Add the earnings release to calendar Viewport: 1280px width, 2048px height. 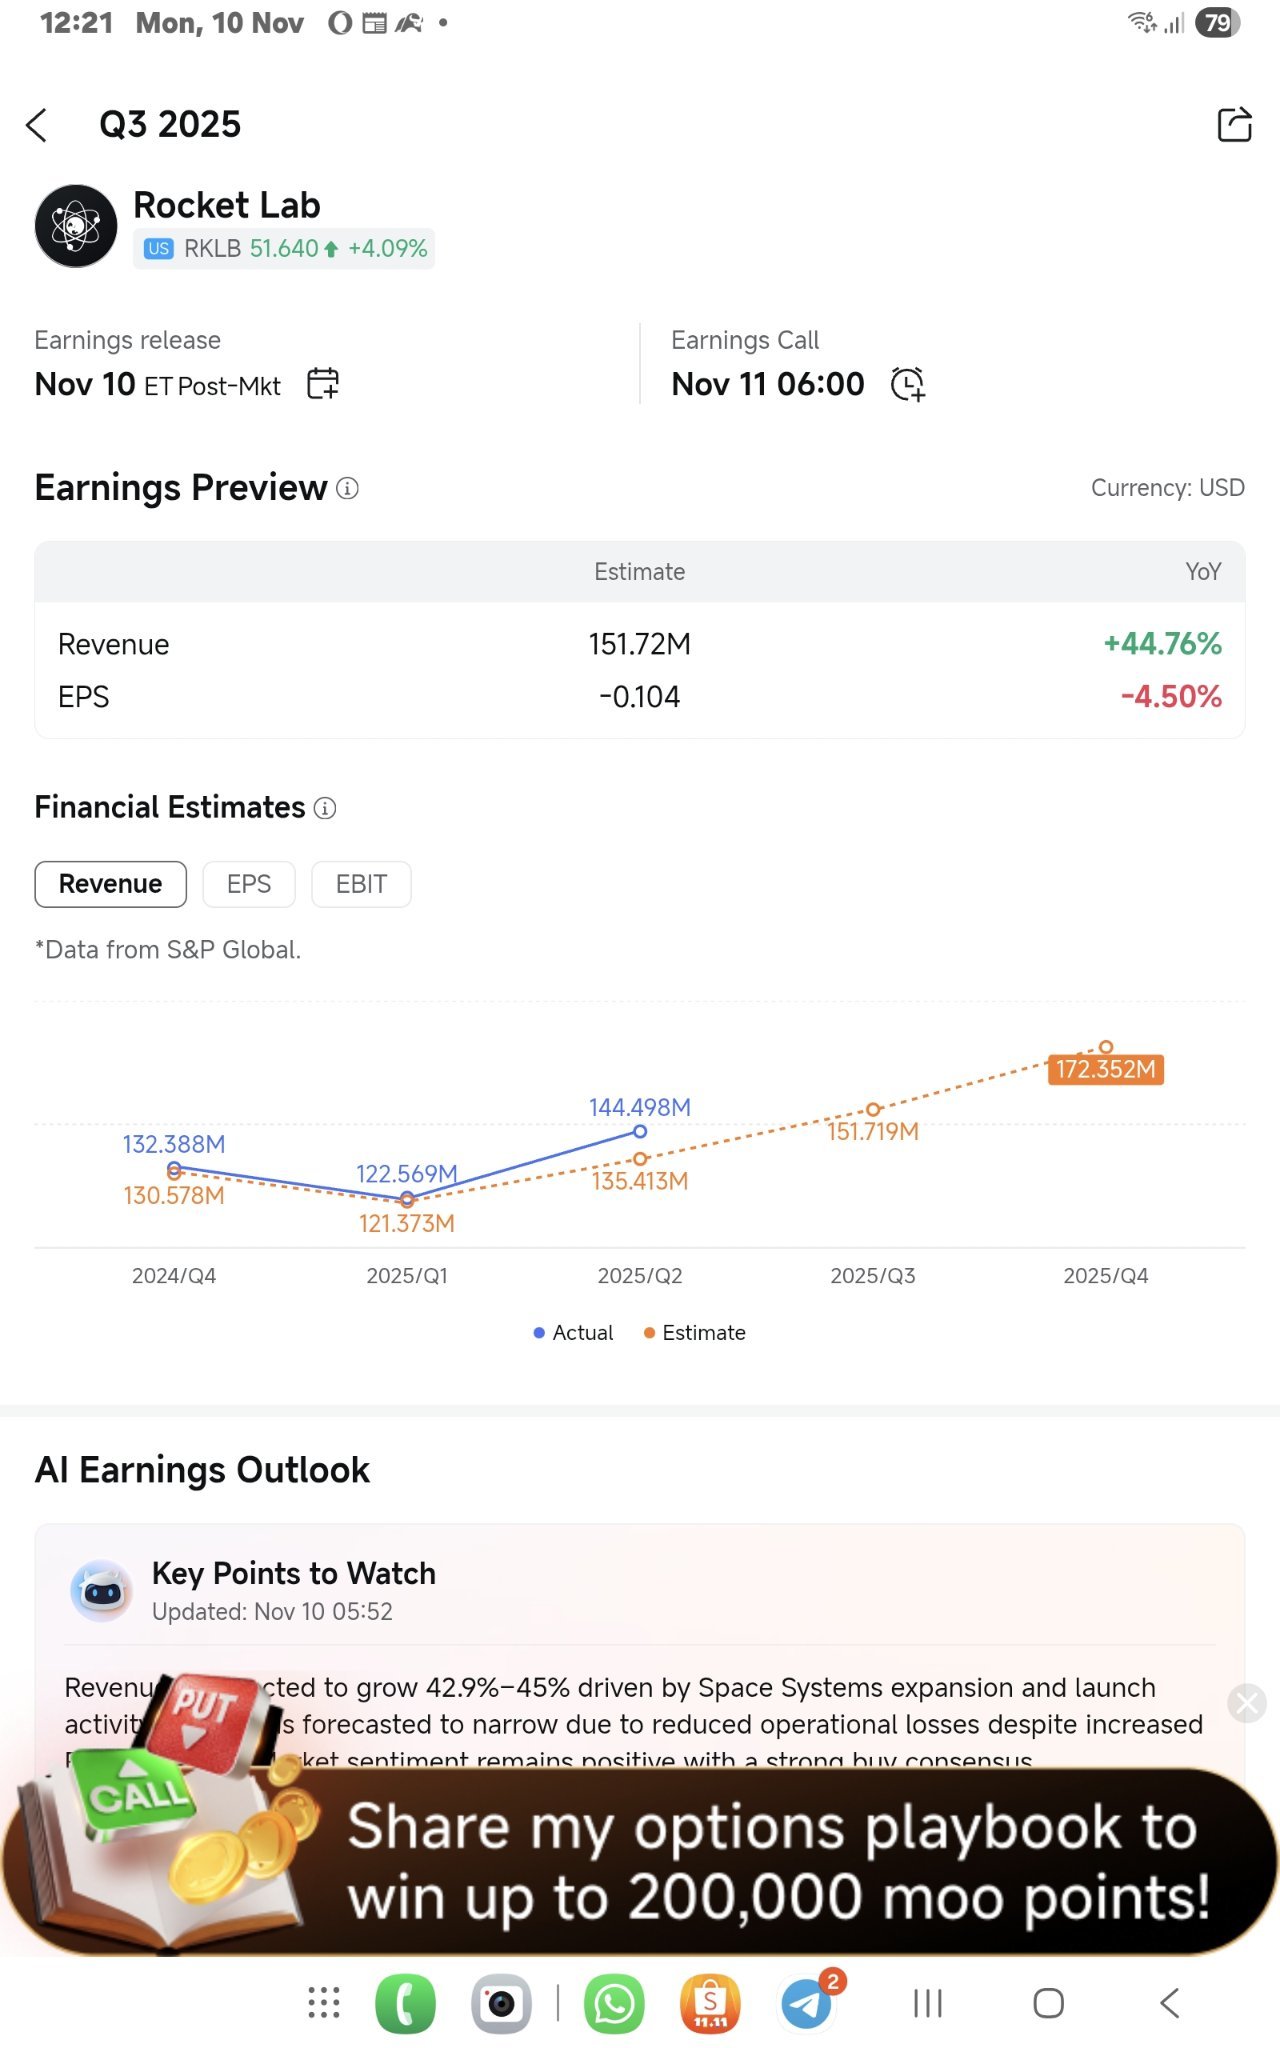point(323,384)
